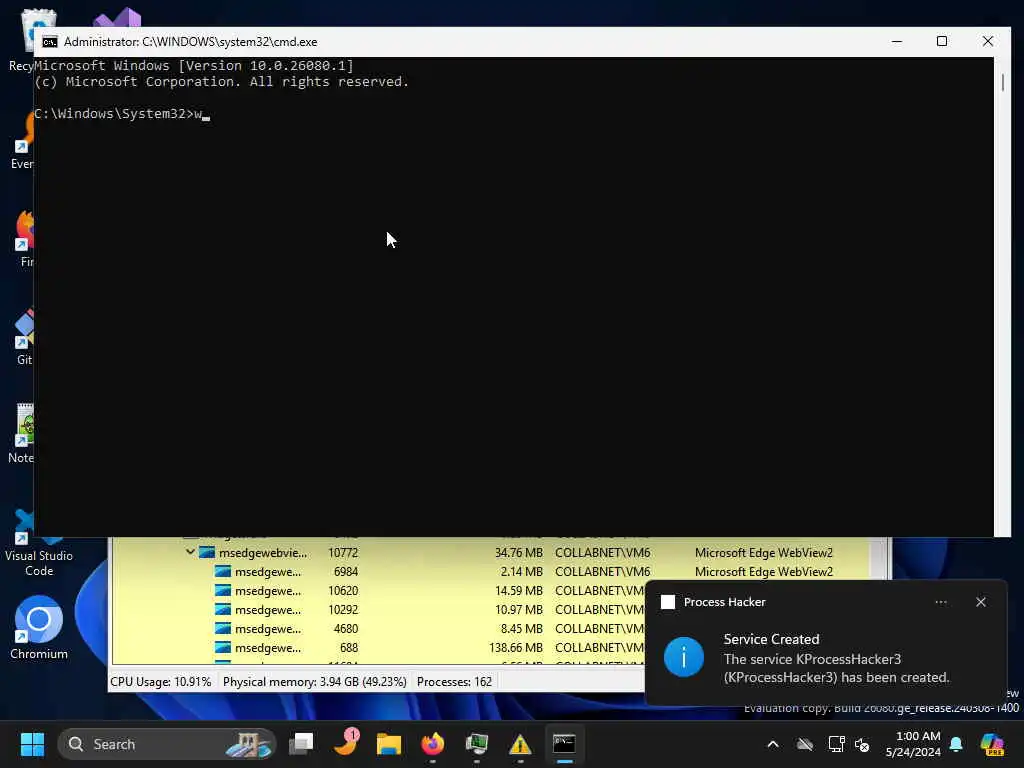Click the Service Created notification title
This screenshot has height=768, width=1024.
pos(771,639)
